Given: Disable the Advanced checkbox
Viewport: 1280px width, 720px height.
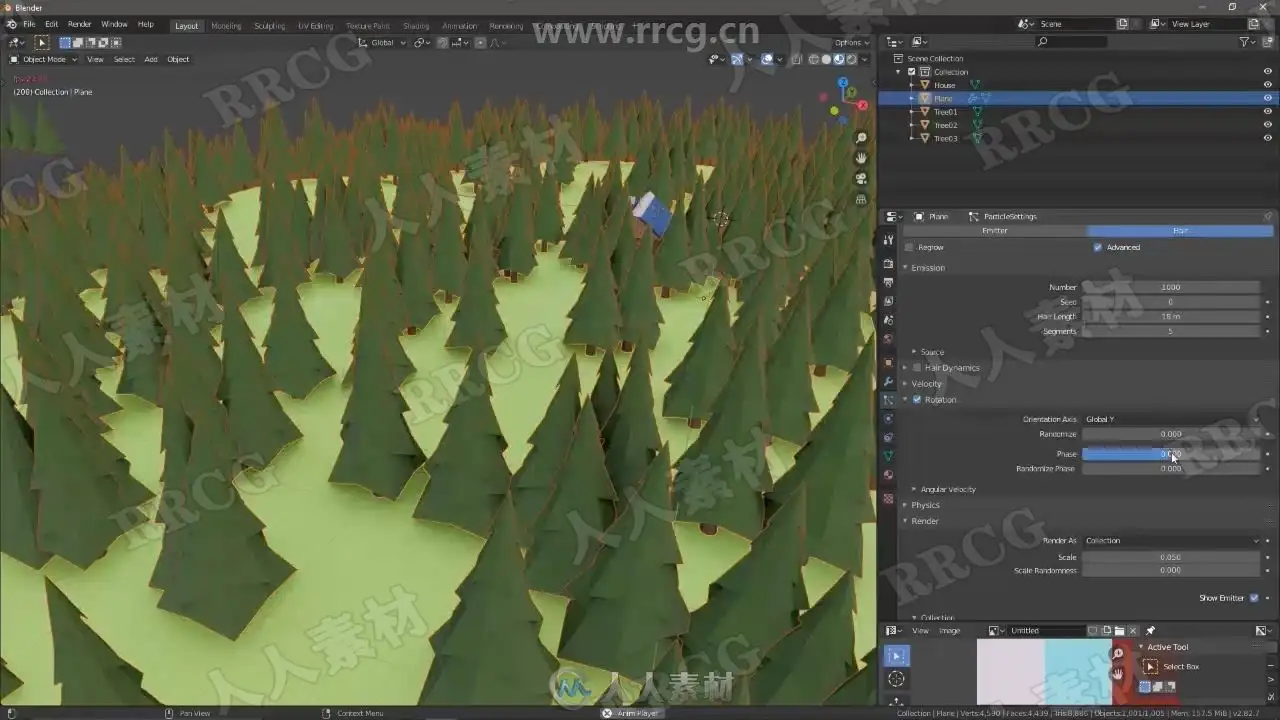Looking at the screenshot, I should 1098,247.
